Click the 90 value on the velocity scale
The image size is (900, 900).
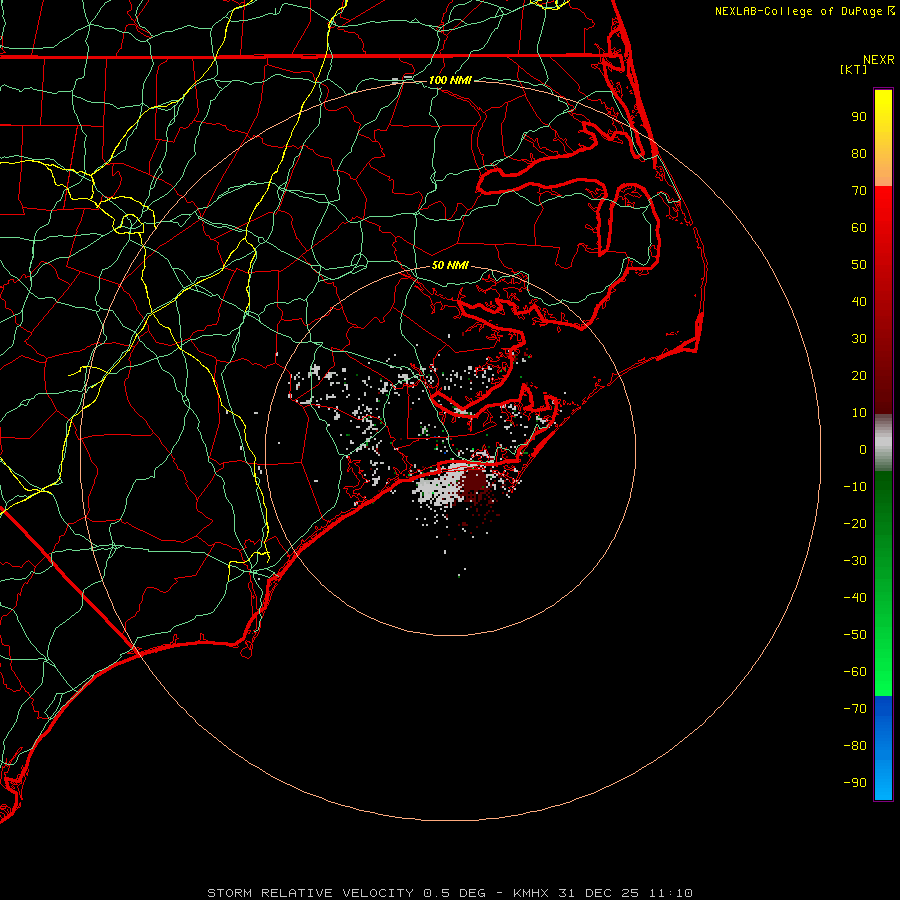859,117
